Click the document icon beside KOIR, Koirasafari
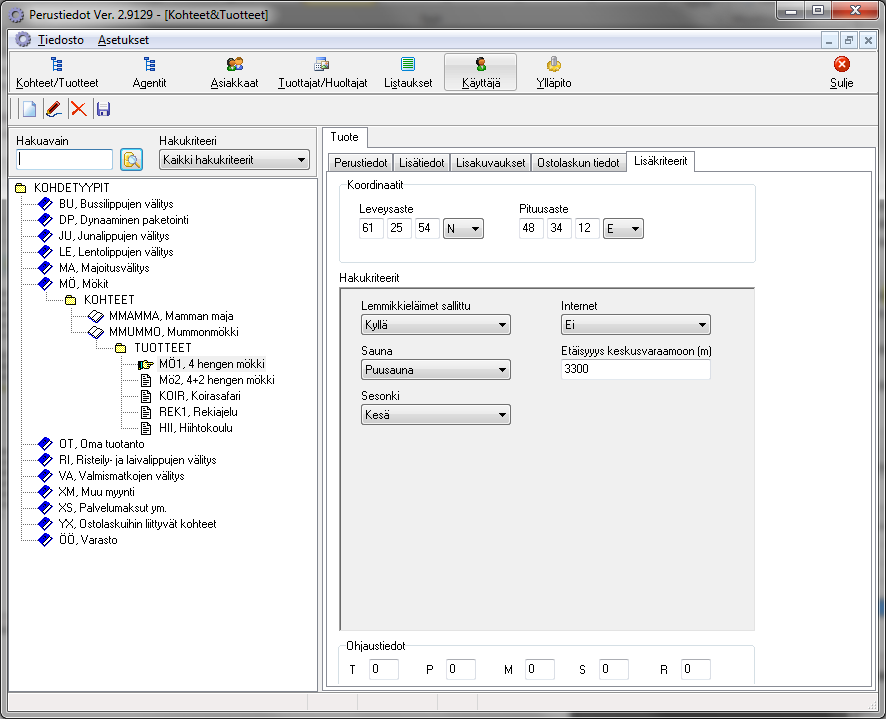 pyautogui.click(x=146, y=396)
